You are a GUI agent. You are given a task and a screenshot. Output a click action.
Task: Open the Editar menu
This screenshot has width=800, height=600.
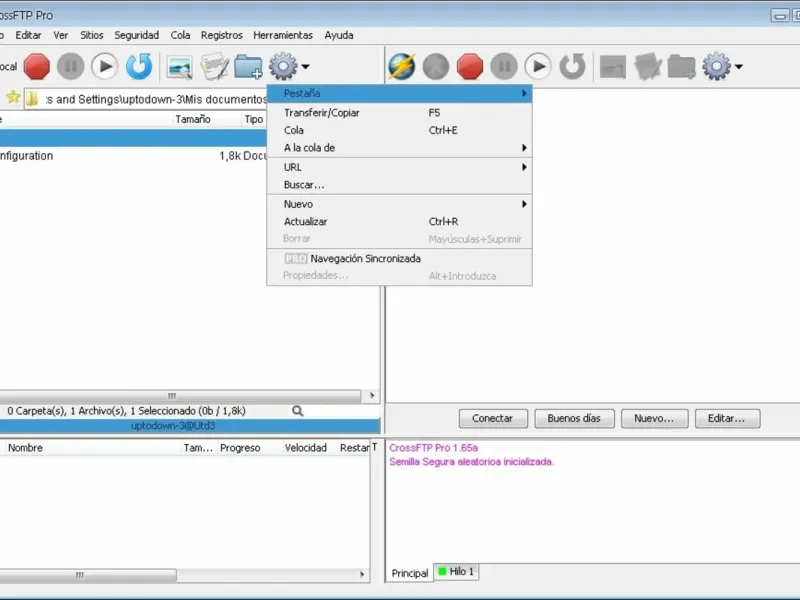pyautogui.click(x=28, y=35)
